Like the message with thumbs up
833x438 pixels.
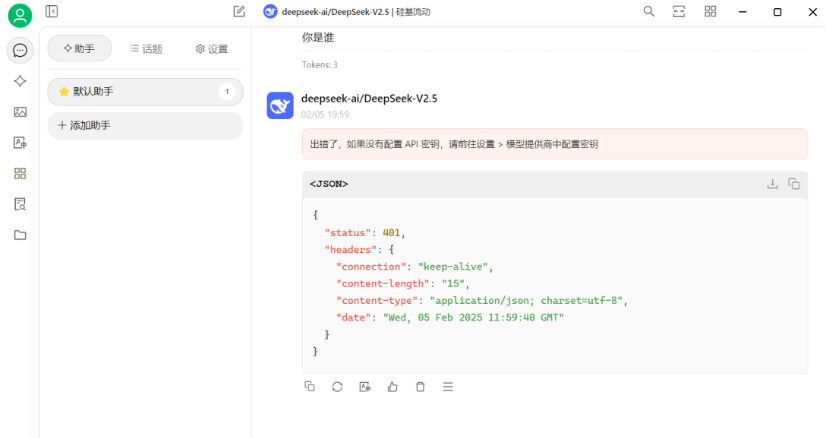(393, 387)
